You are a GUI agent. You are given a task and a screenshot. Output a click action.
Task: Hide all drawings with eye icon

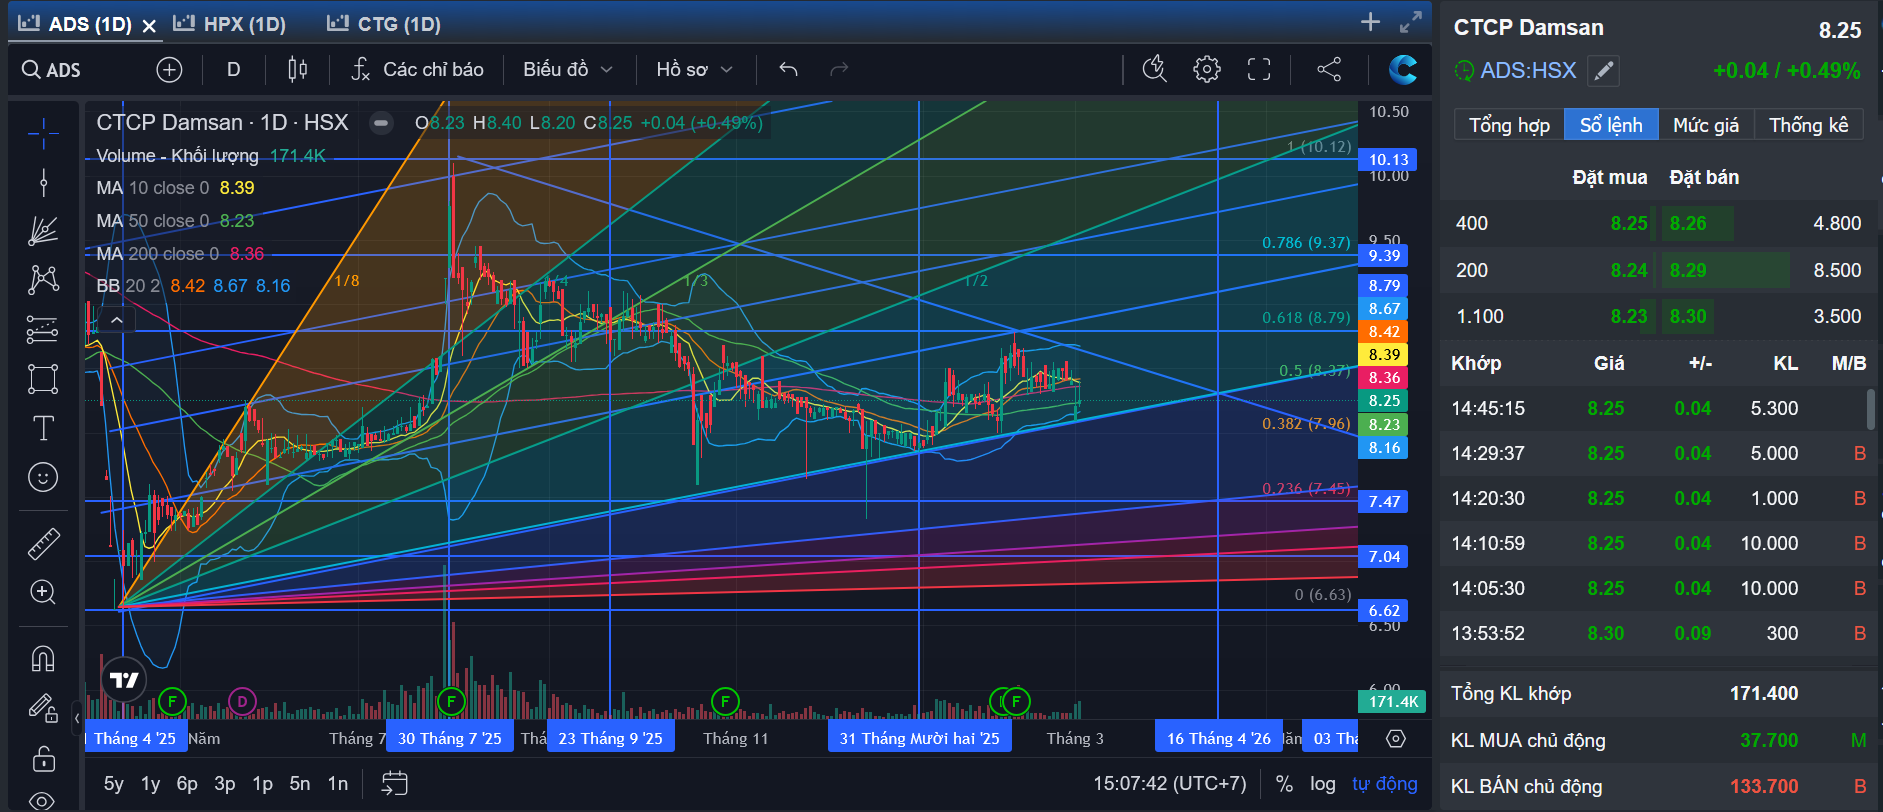click(43, 800)
